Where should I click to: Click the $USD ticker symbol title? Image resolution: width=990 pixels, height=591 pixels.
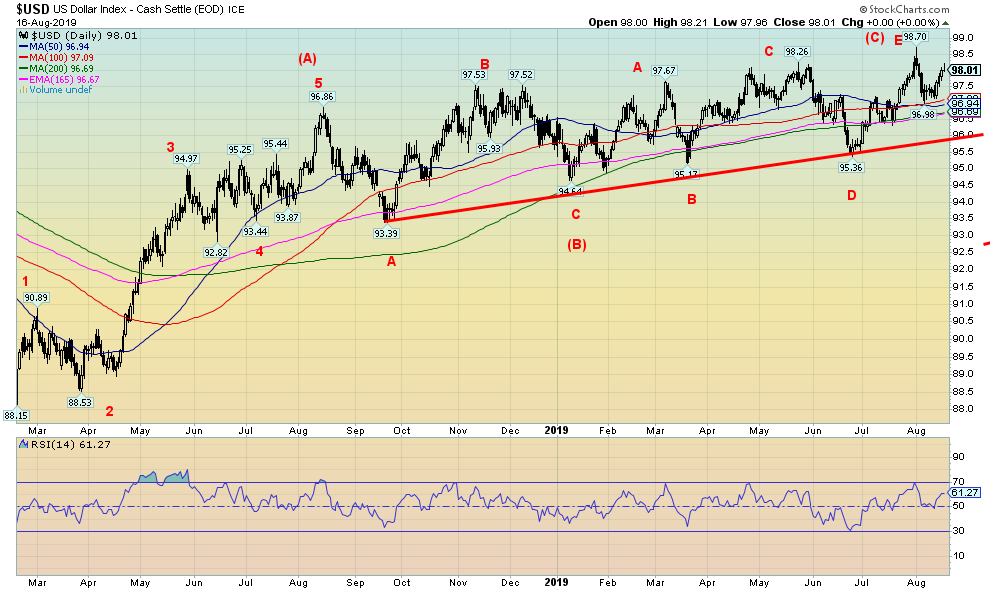pos(25,8)
